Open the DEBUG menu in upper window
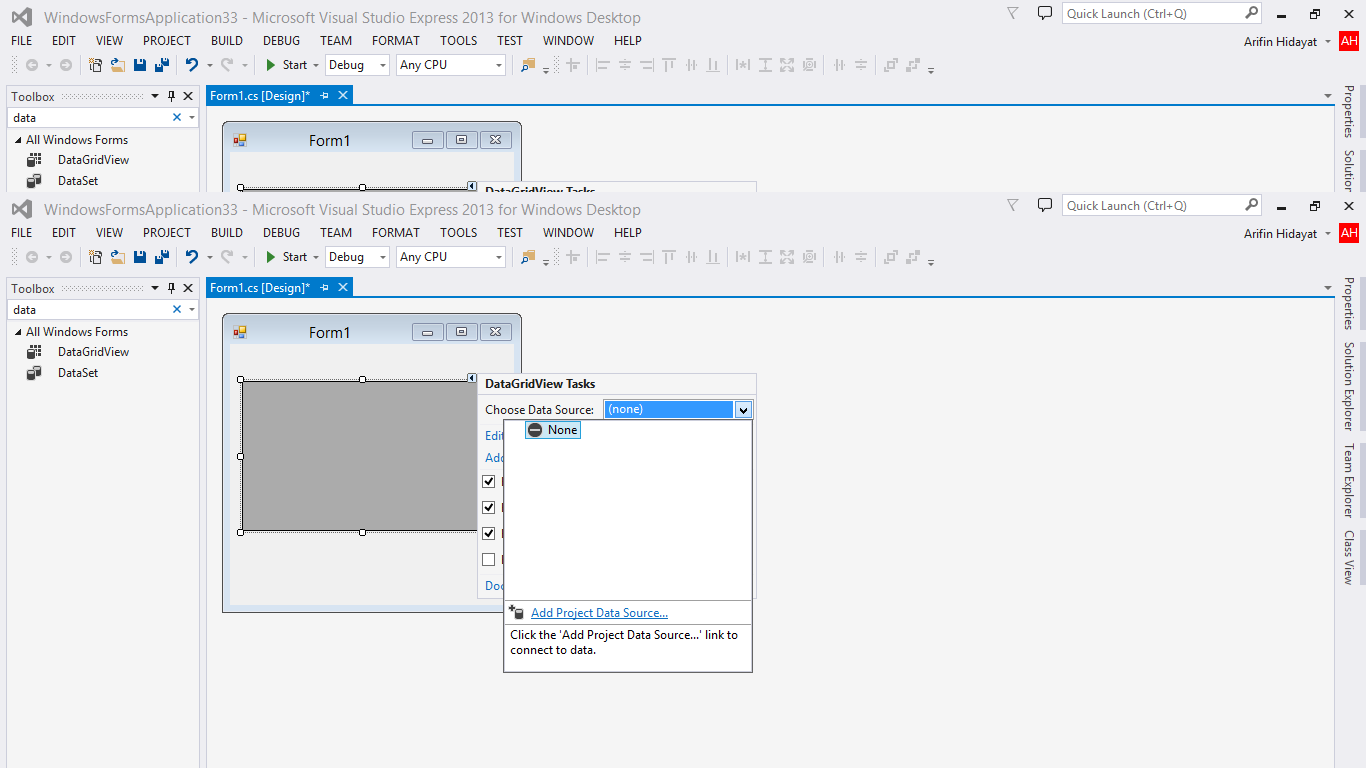Image resolution: width=1366 pixels, height=768 pixels. 282,41
